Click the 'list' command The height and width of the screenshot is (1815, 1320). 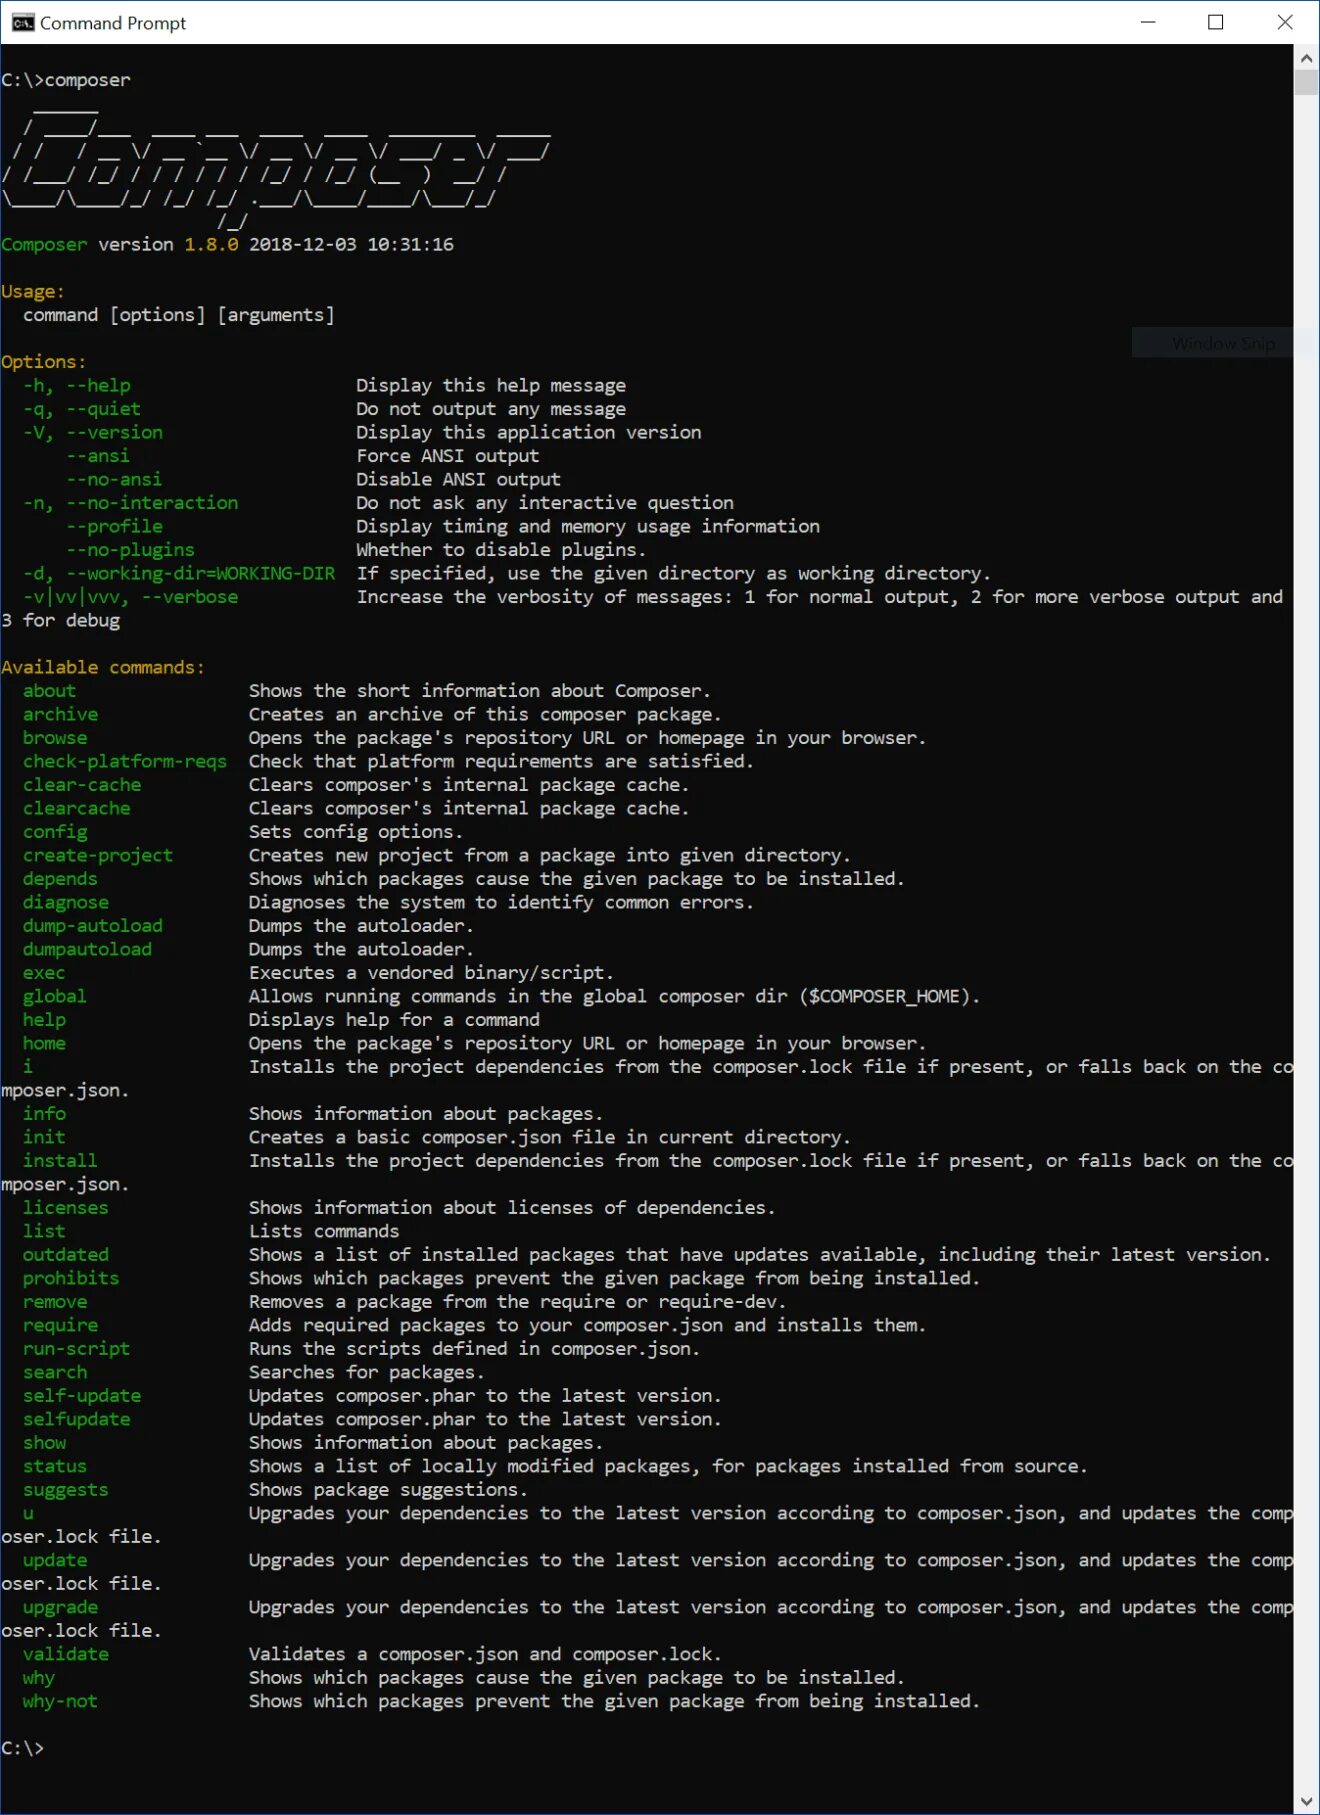click(44, 1231)
